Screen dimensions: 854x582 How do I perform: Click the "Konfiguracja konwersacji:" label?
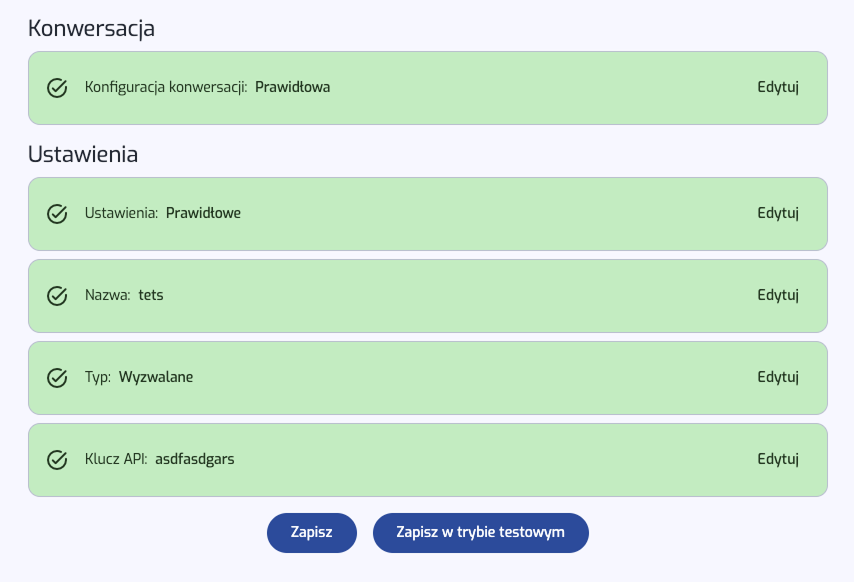coord(166,88)
